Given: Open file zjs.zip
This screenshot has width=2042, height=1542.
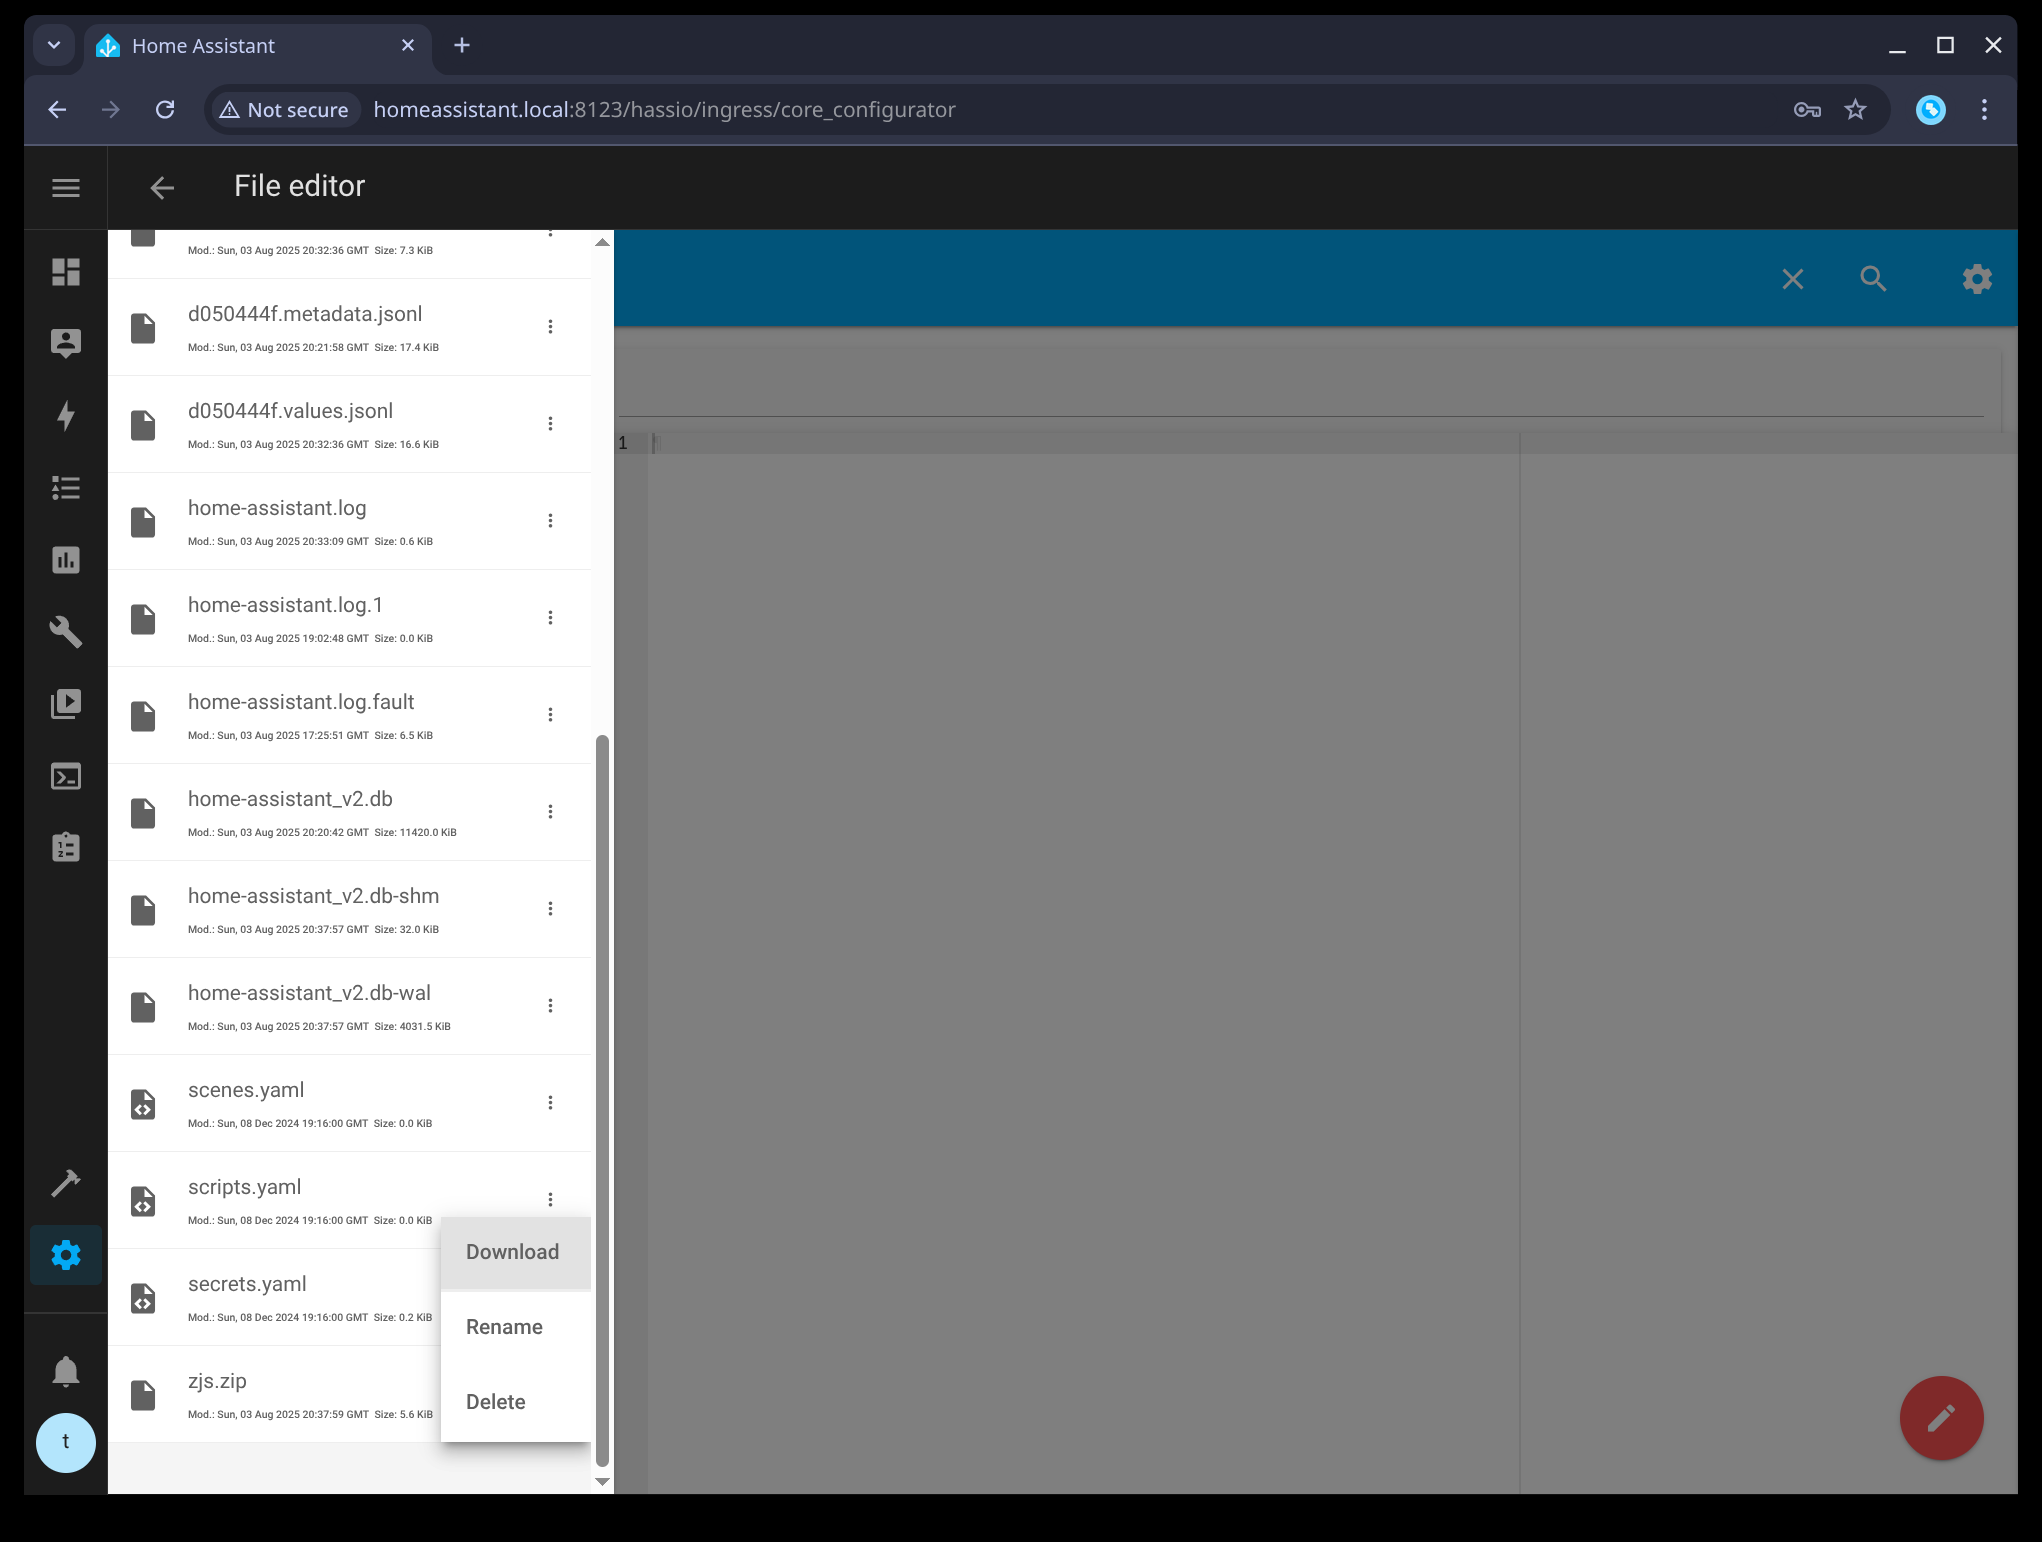Looking at the screenshot, I should coord(275,1394).
